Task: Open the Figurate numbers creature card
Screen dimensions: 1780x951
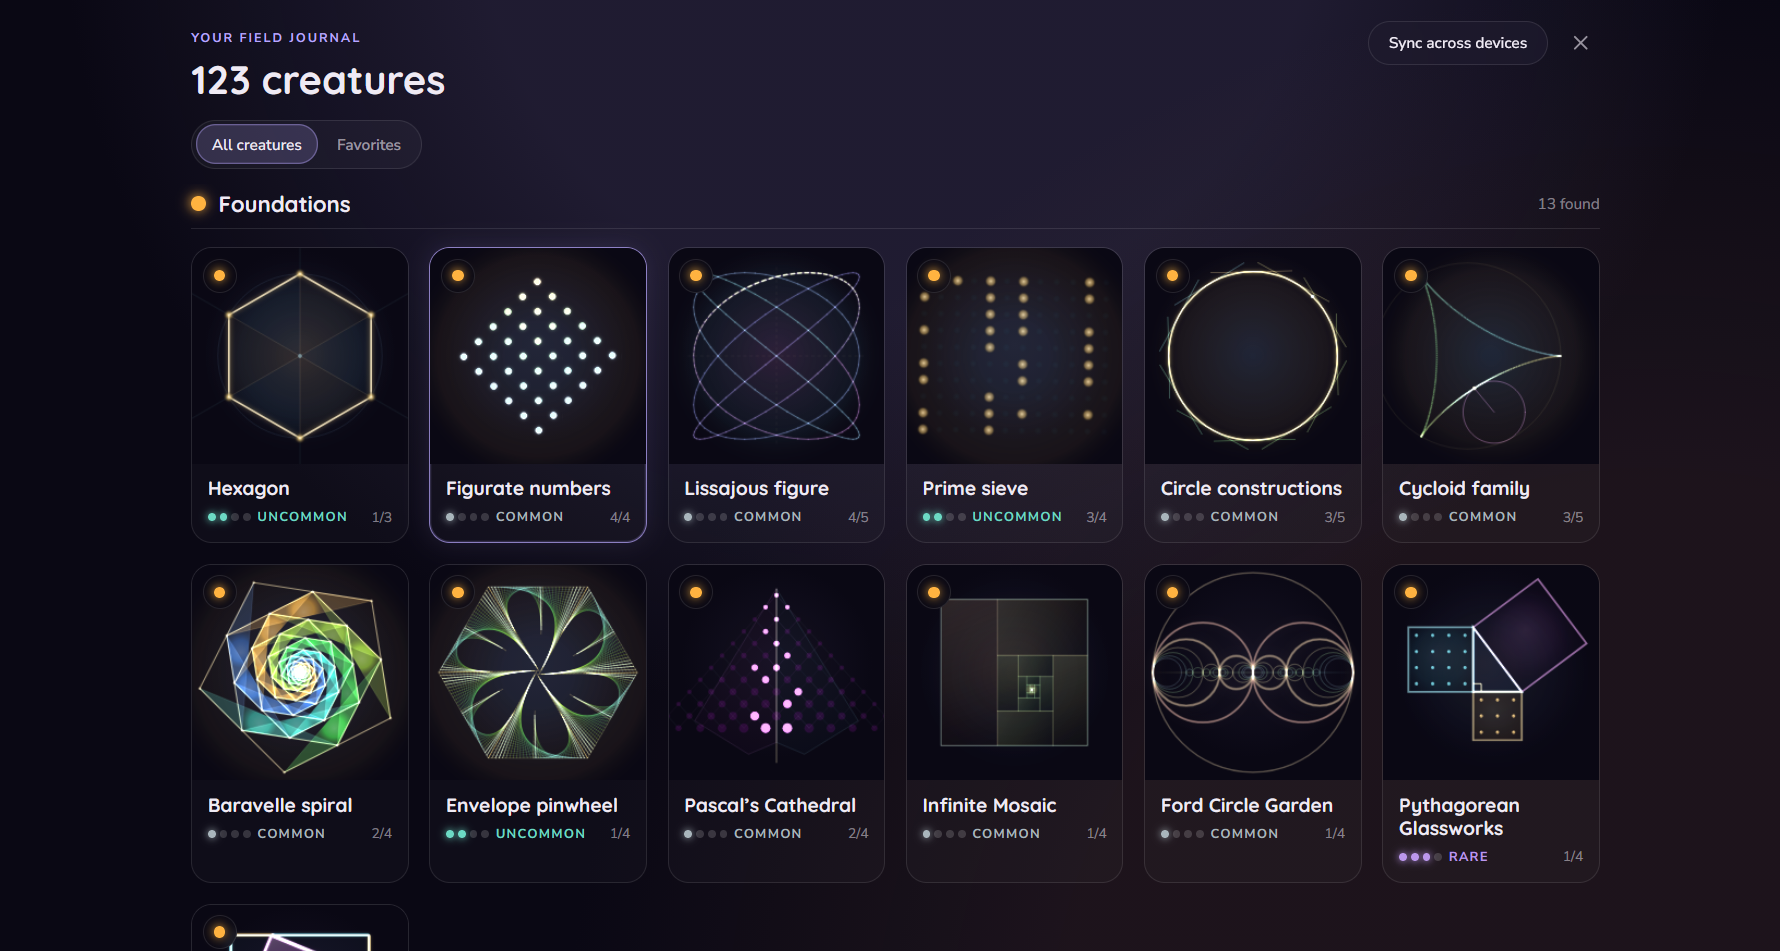Action: coord(538,395)
